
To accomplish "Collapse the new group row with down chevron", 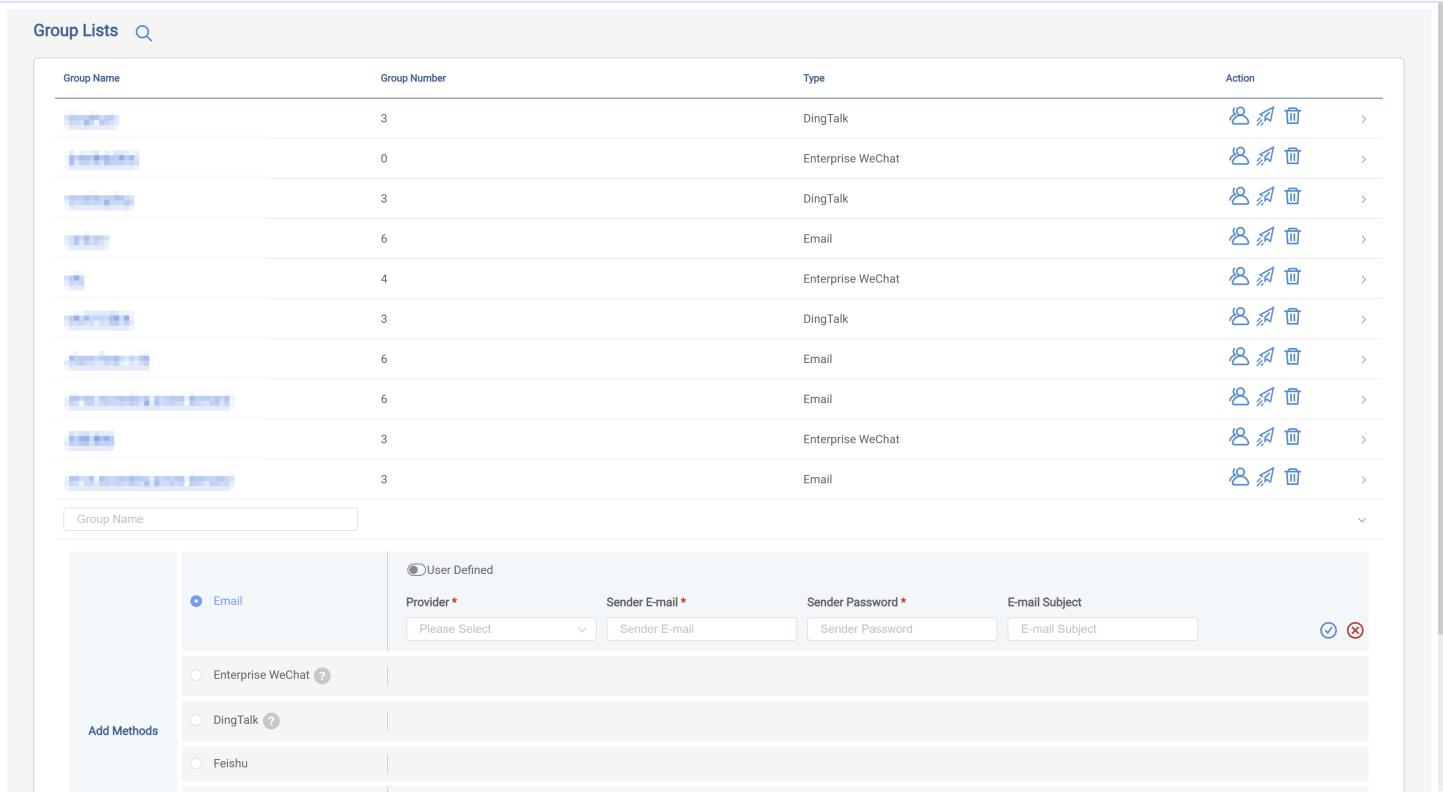I will pos(1361,520).
